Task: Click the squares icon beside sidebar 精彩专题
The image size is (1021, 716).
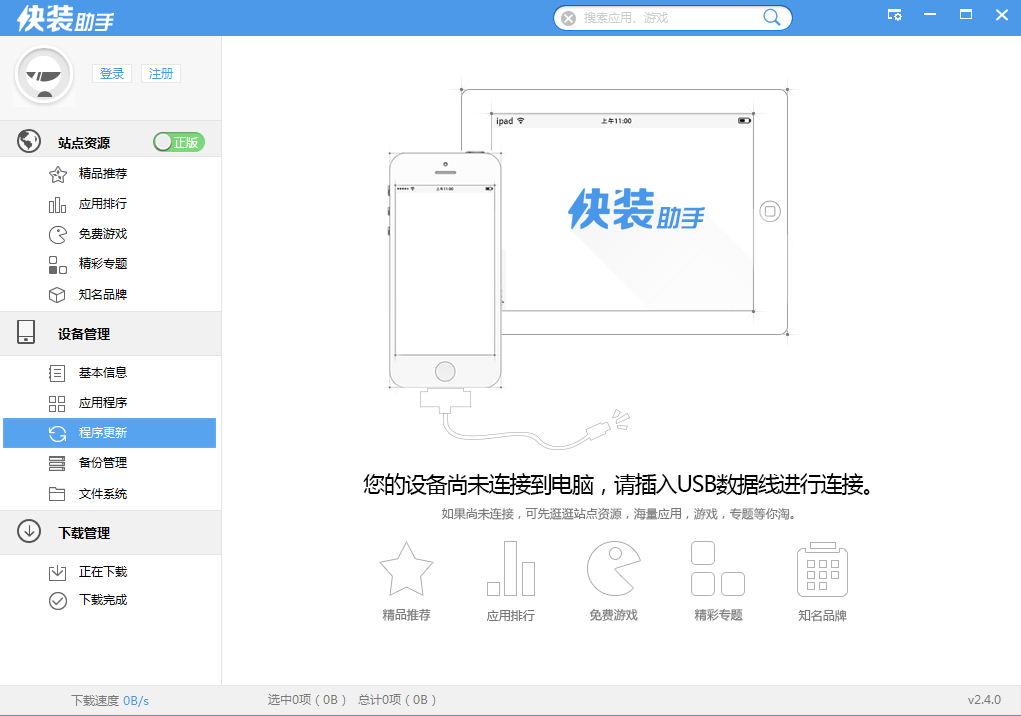Action: pos(57,265)
